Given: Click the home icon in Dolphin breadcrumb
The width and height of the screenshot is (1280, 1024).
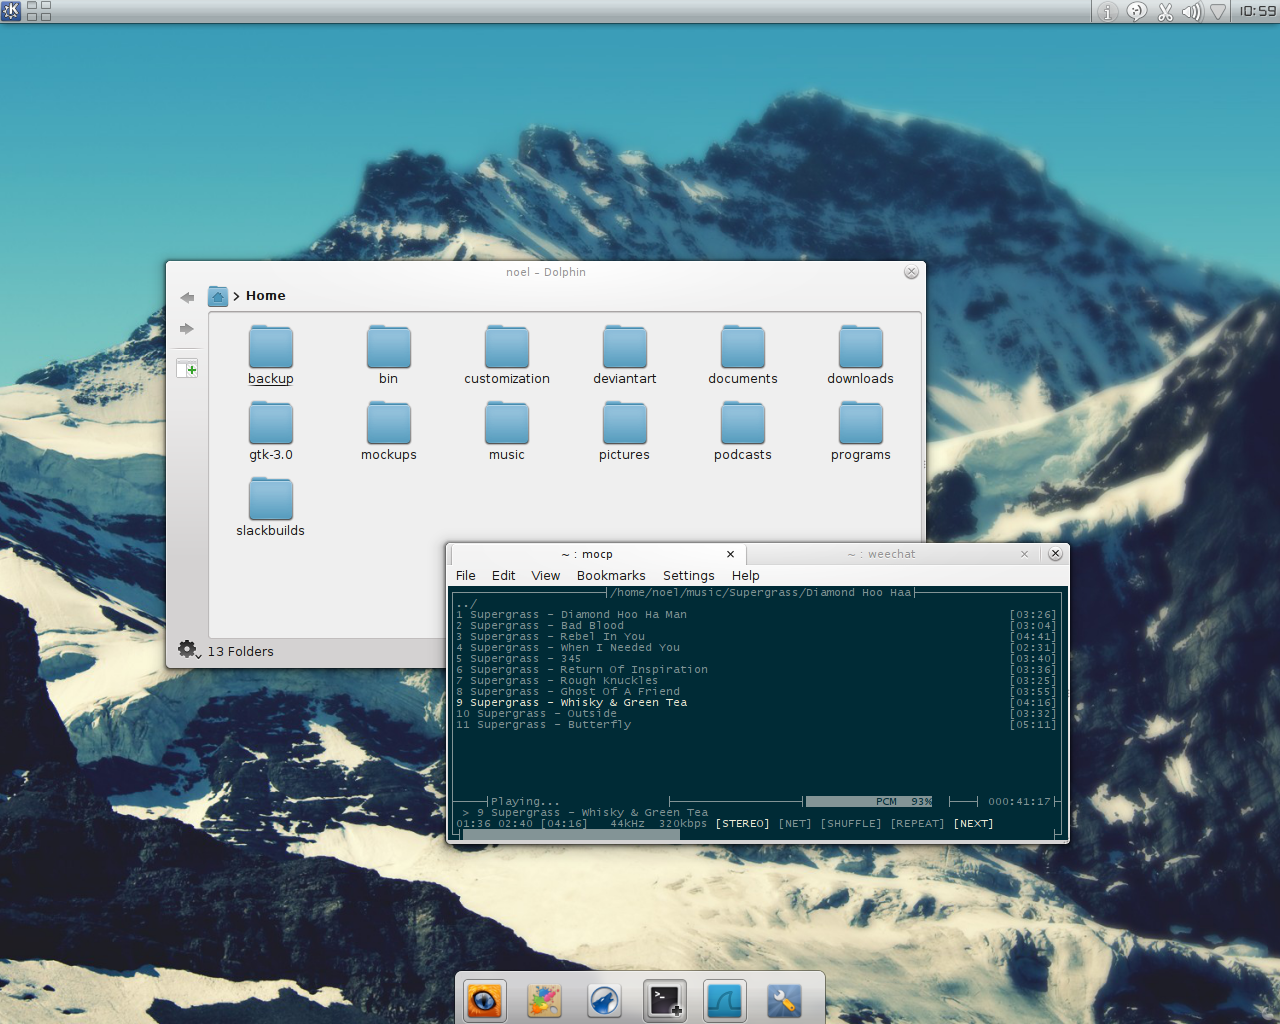Looking at the screenshot, I should tap(218, 296).
